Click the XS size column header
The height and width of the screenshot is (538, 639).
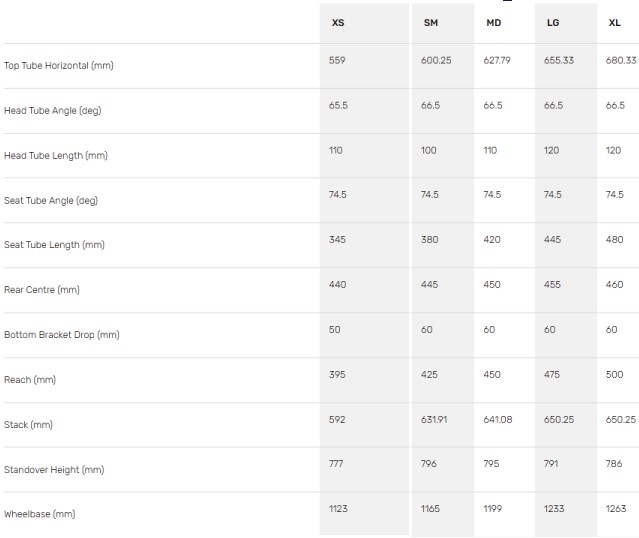pos(338,23)
